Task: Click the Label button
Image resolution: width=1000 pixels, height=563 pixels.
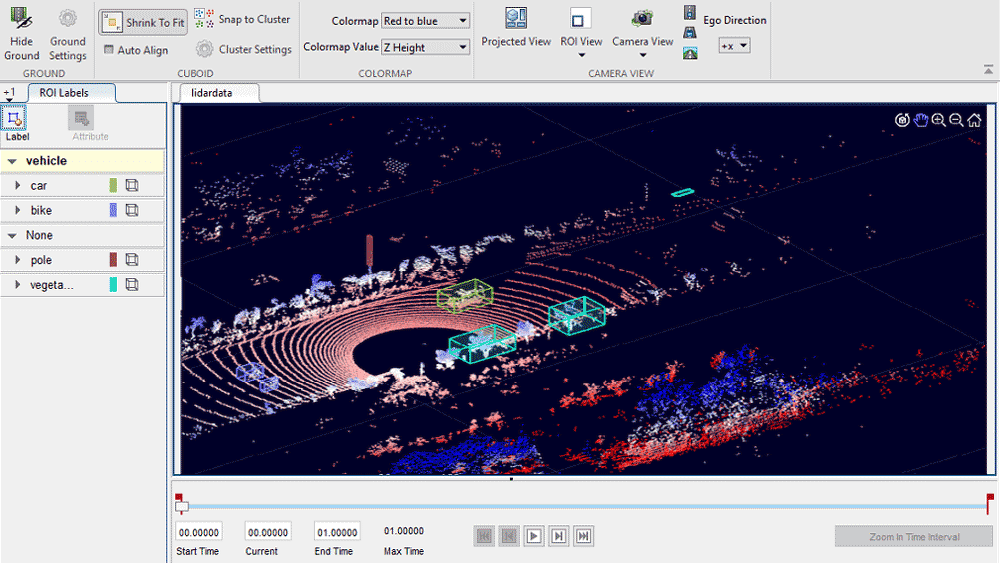Action: (x=16, y=120)
